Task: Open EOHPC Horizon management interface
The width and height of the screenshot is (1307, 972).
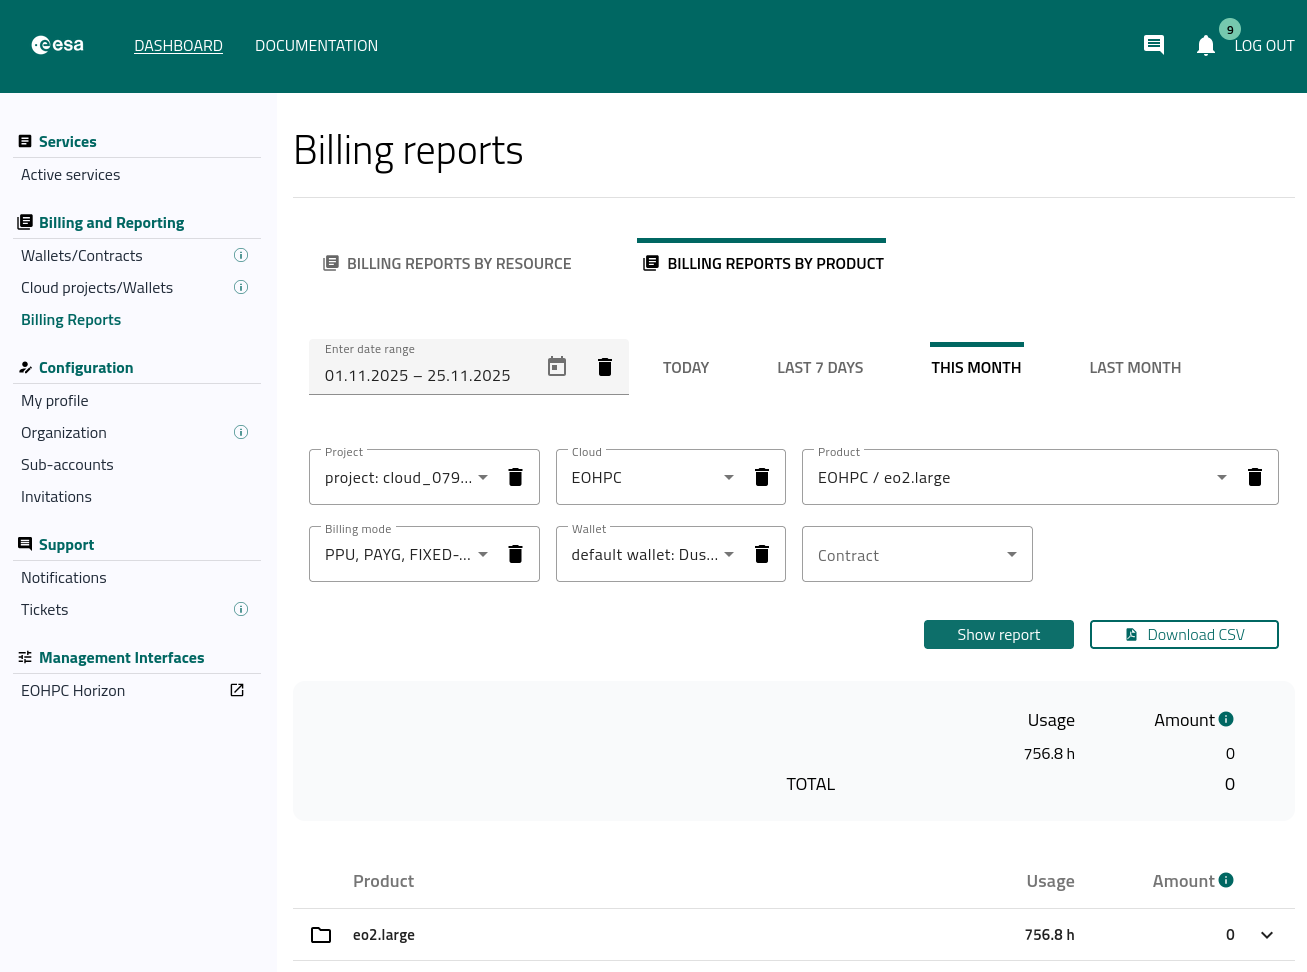Action: 73,691
